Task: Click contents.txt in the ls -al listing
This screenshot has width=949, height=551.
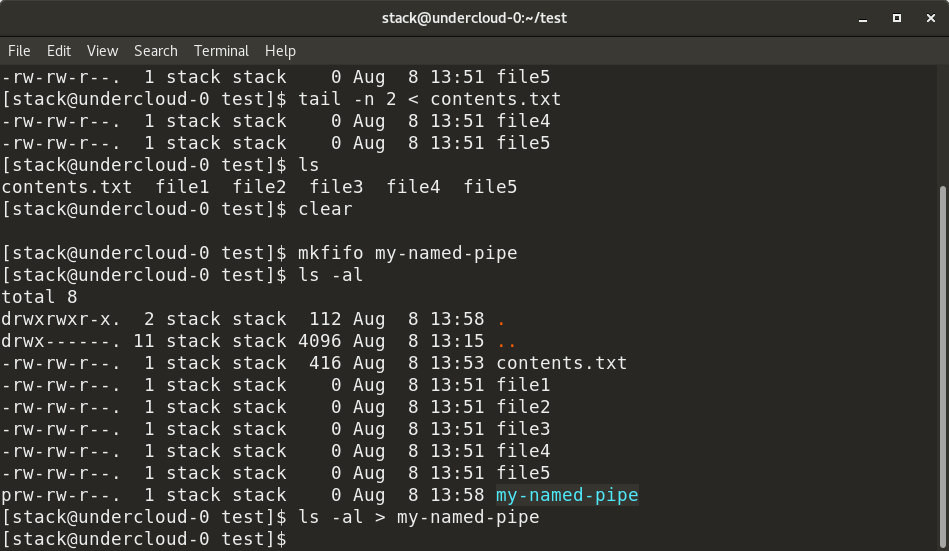Action: 561,363
